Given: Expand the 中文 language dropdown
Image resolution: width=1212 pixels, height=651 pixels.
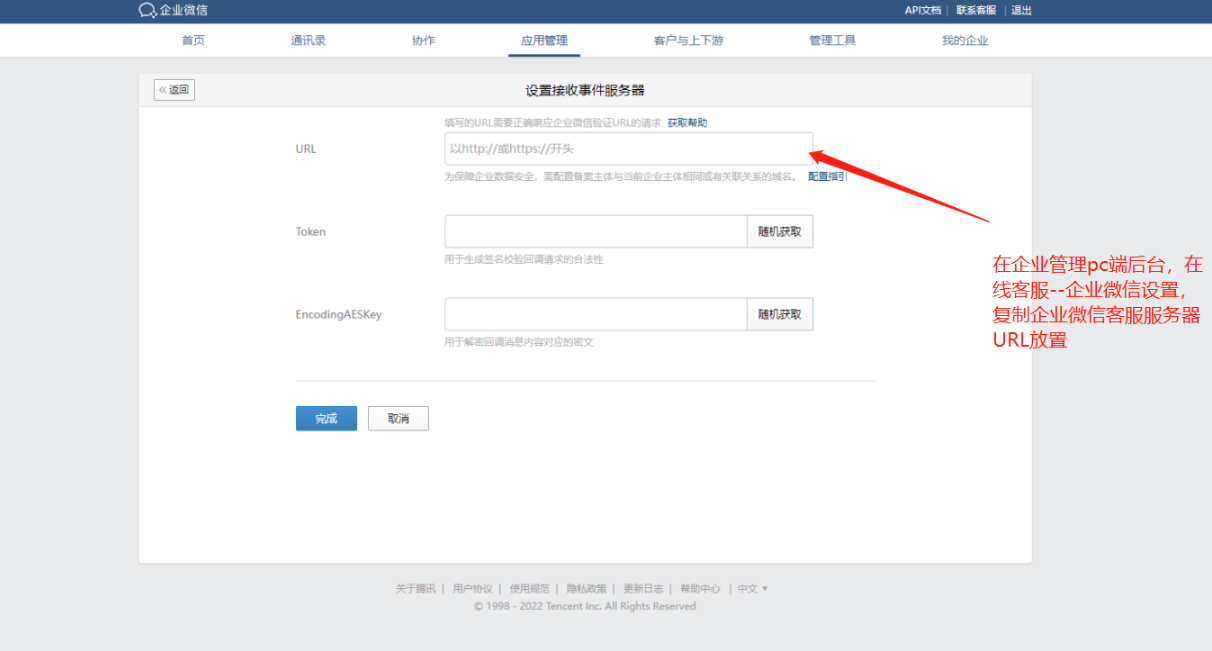Looking at the screenshot, I should (x=752, y=589).
